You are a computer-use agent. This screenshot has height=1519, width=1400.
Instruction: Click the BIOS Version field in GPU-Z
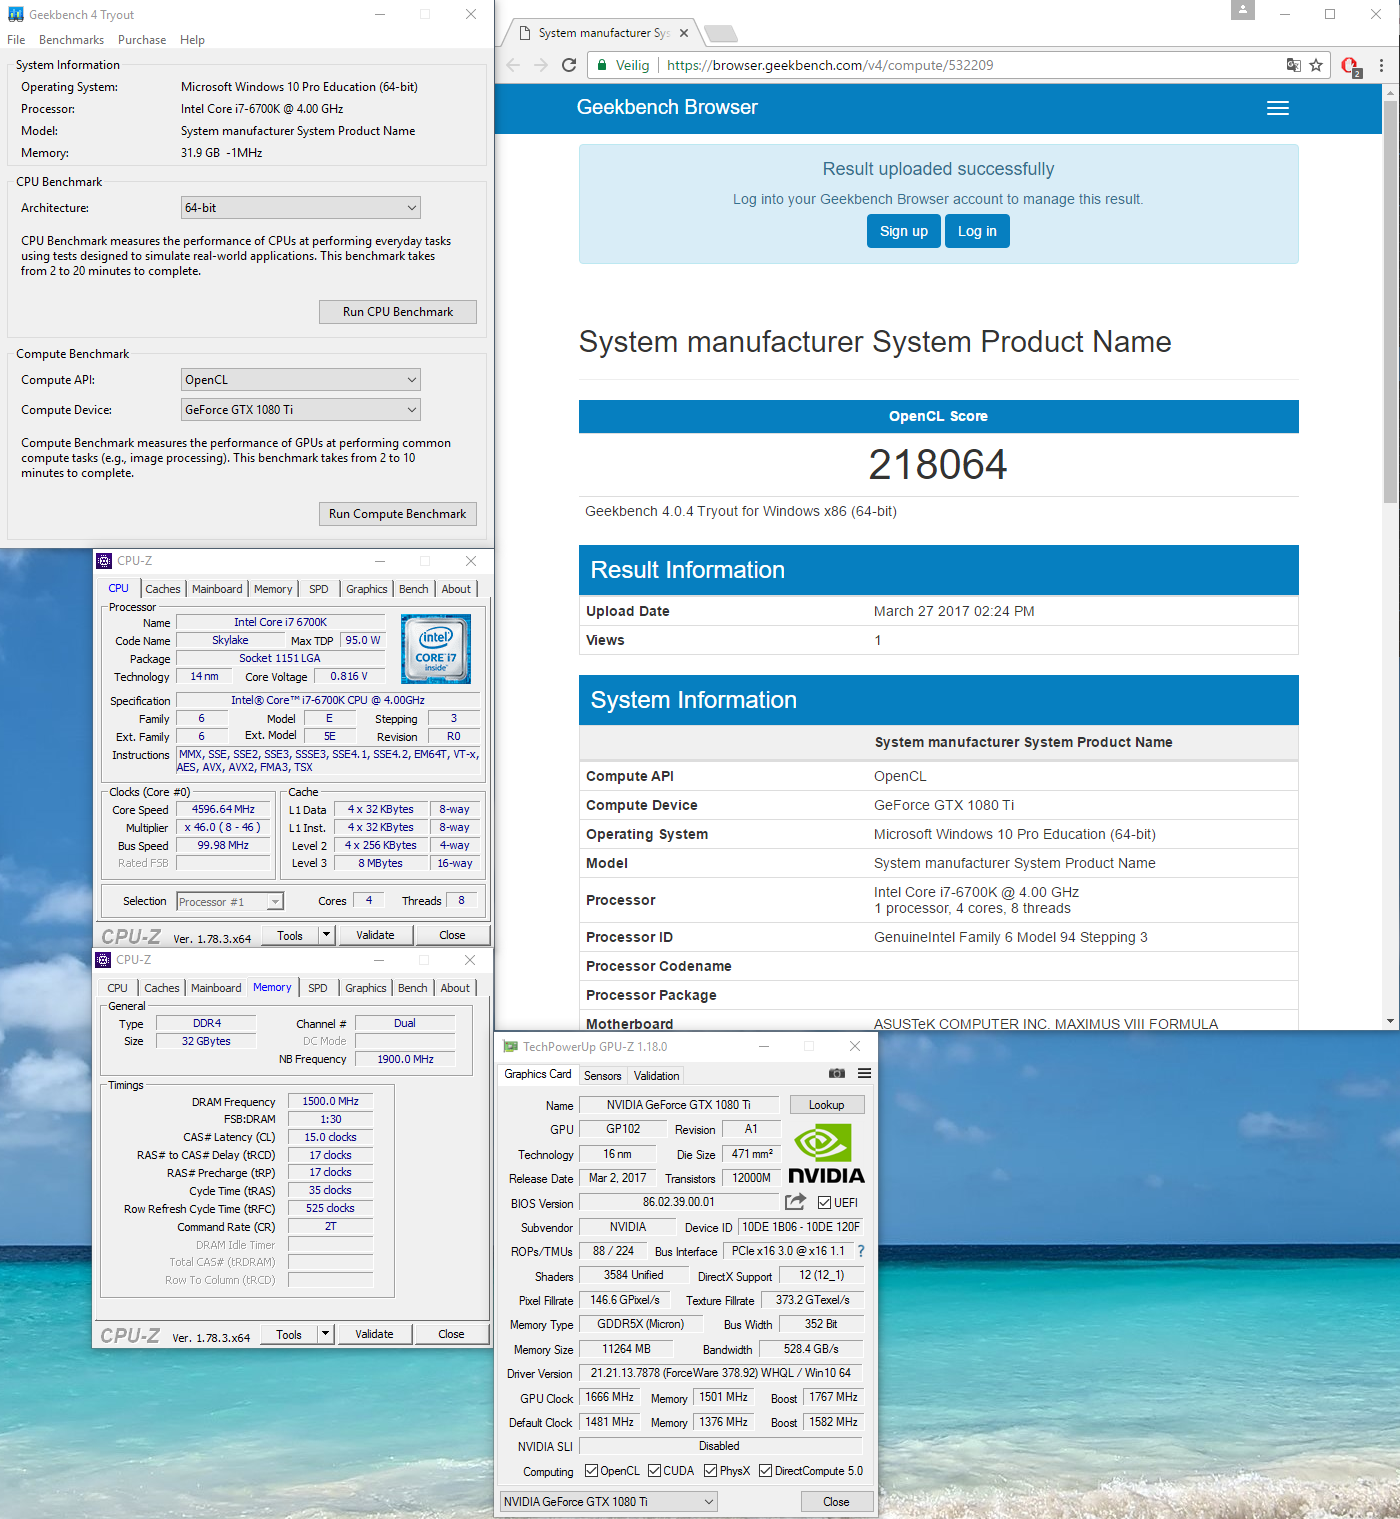click(x=679, y=1202)
